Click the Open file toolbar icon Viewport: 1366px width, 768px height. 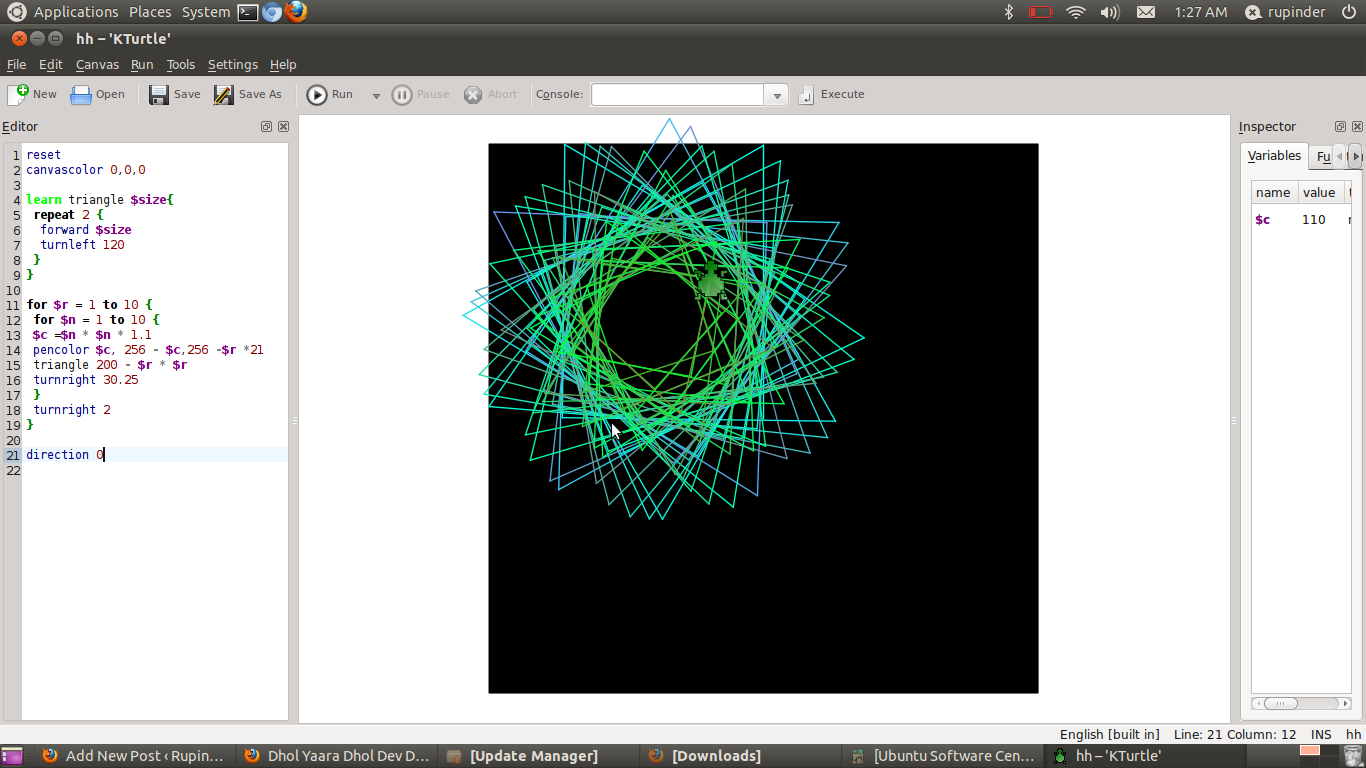(97, 95)
